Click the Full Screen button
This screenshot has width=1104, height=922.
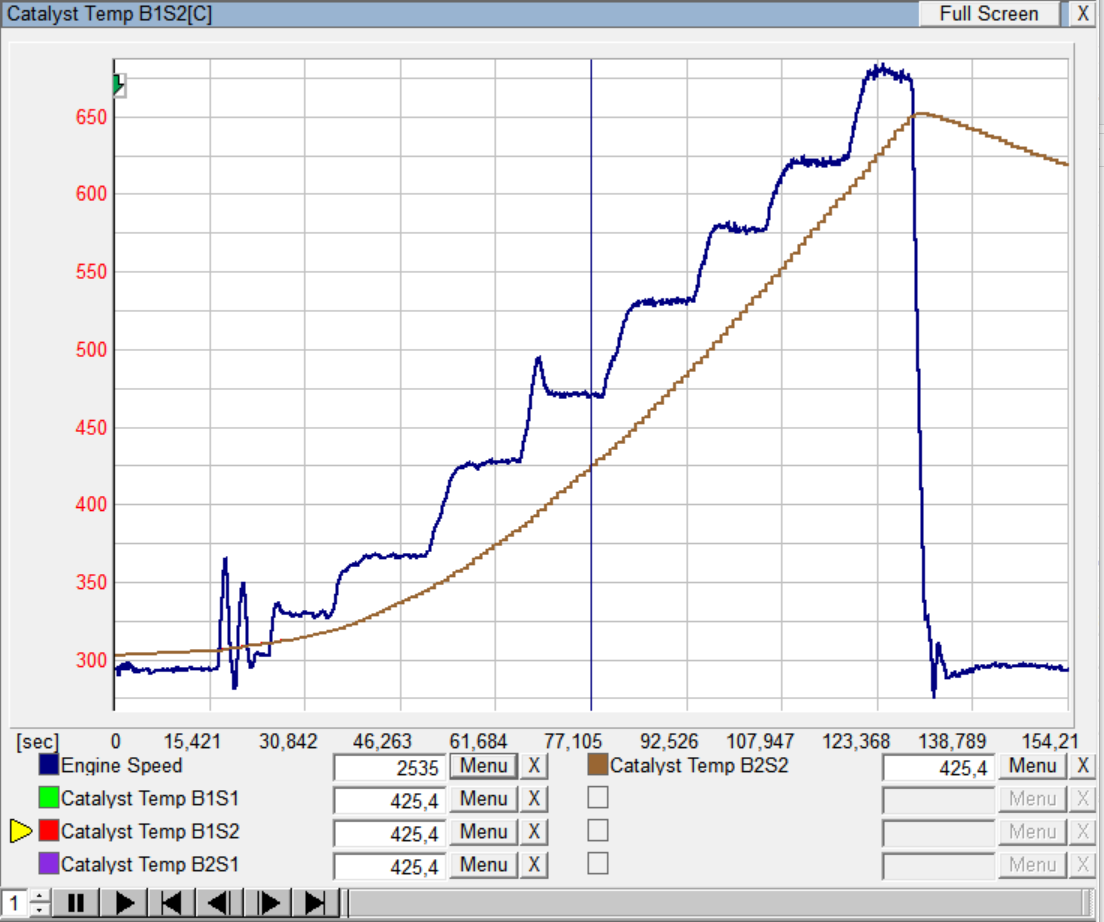tap(989, 14)
